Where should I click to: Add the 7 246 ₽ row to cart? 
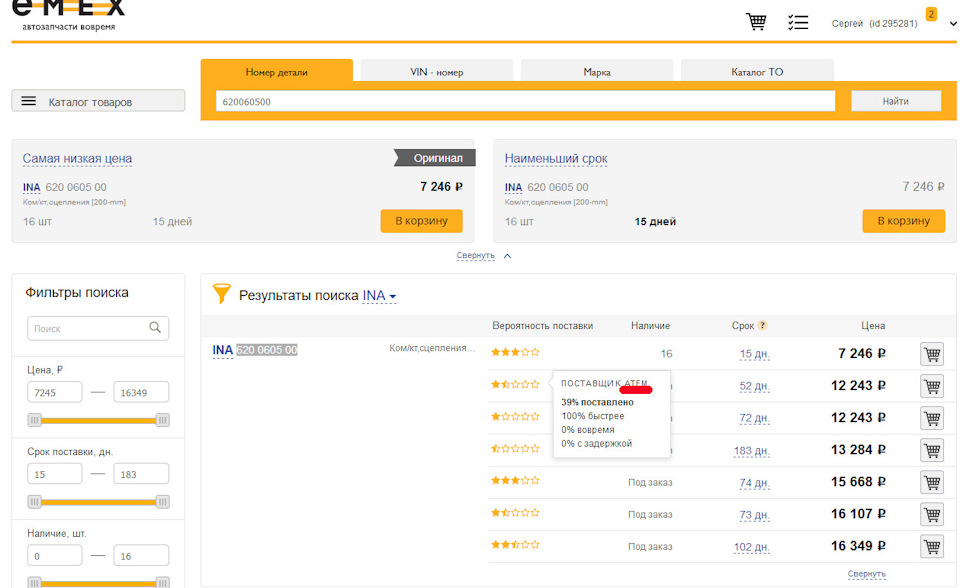(x=931, y=354)
